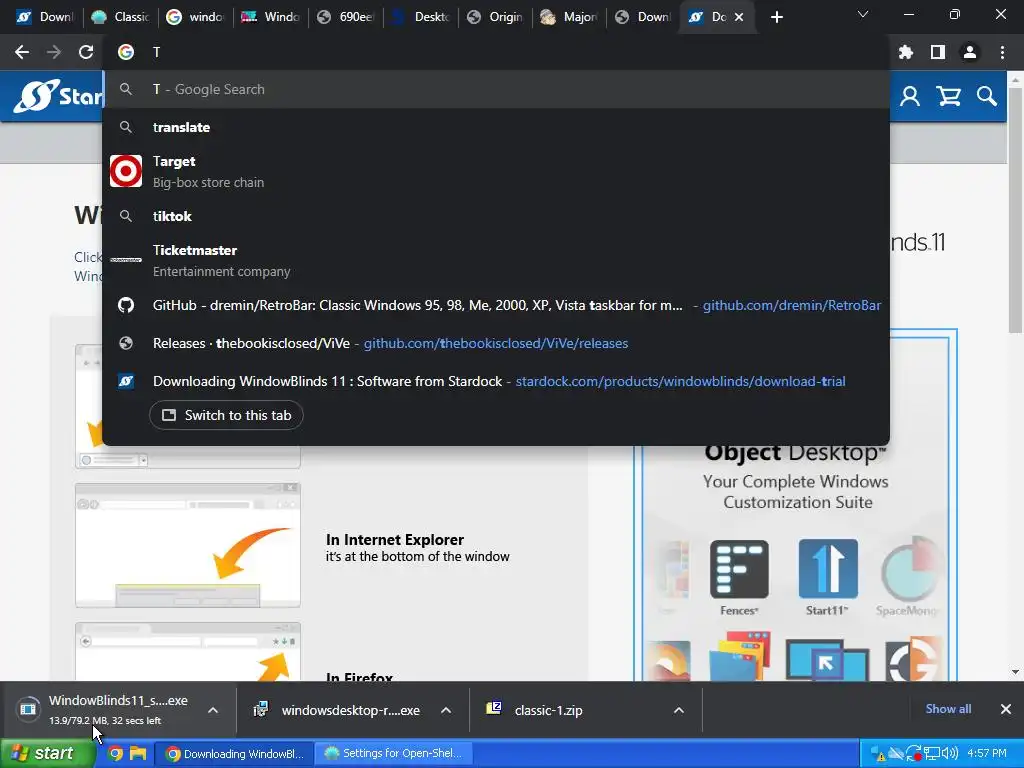
Task: Open Stardock account user icon
Action: coord(910,97)
